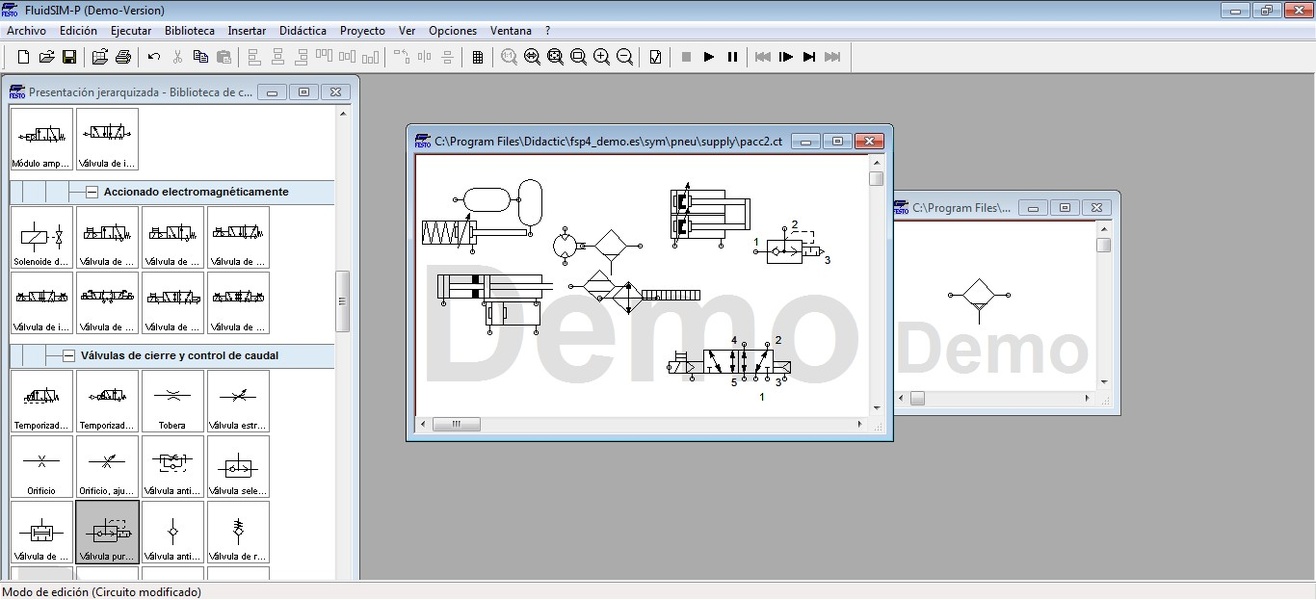Open the Ejecutar menu
The image size is (1316, 600).
click(131, 31)
